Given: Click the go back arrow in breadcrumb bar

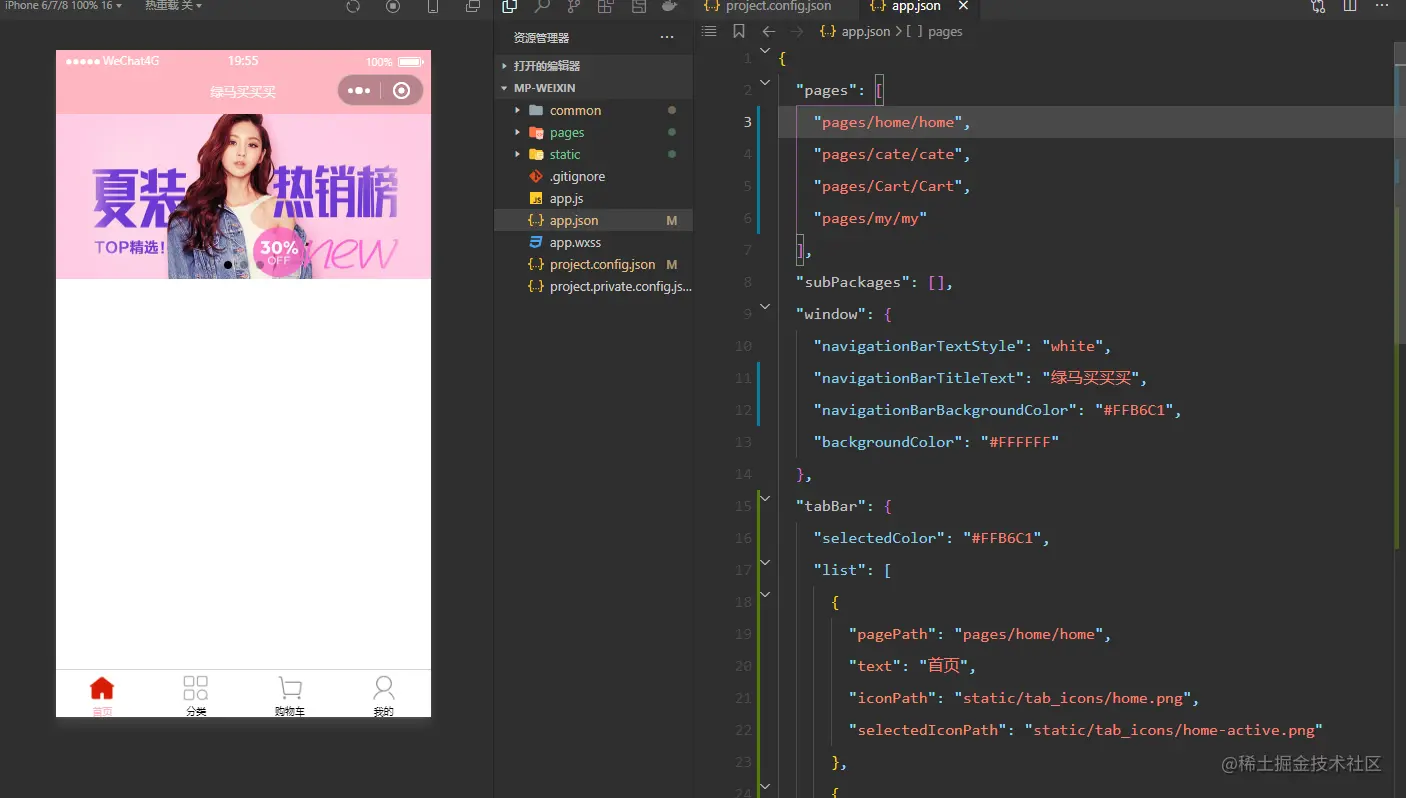Looking at the screenshot, I should pyautogui.click(x=768, y=31).
